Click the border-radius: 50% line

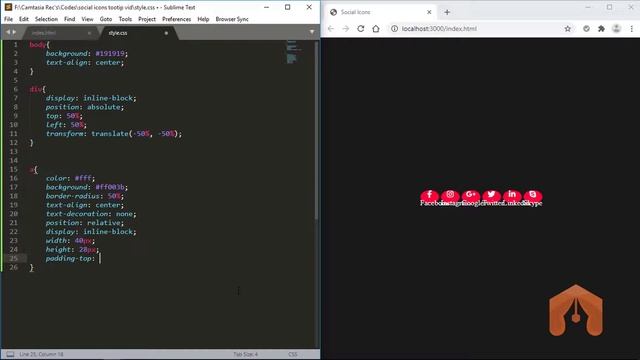tap(84, 196)
